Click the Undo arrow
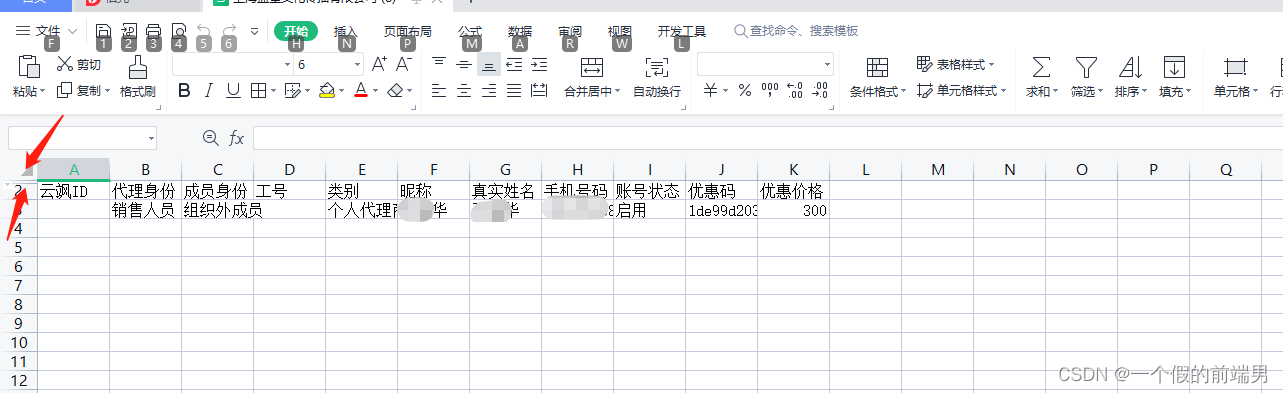 click(204, 31)
